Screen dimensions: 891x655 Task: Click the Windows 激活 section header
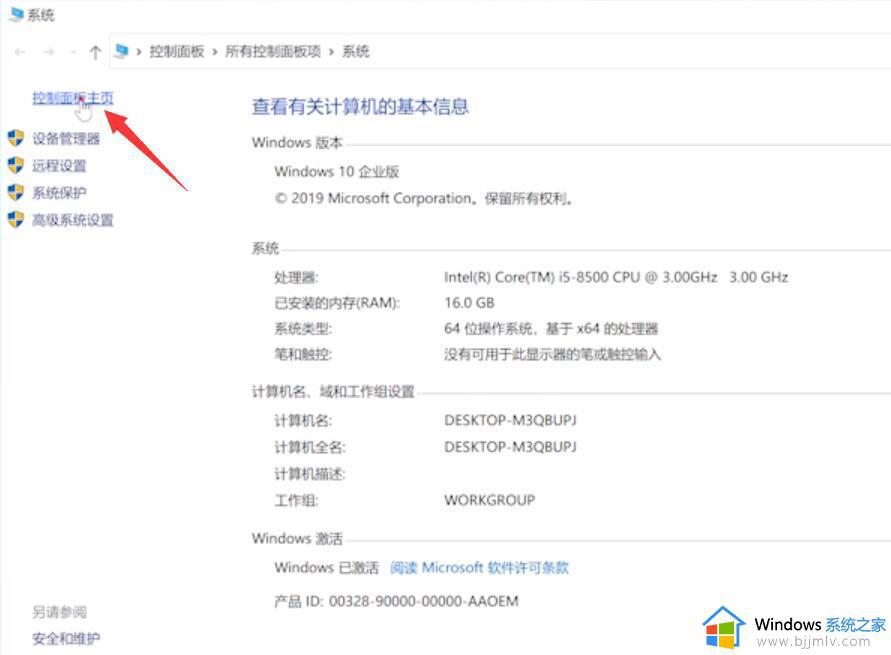point(297,539)
